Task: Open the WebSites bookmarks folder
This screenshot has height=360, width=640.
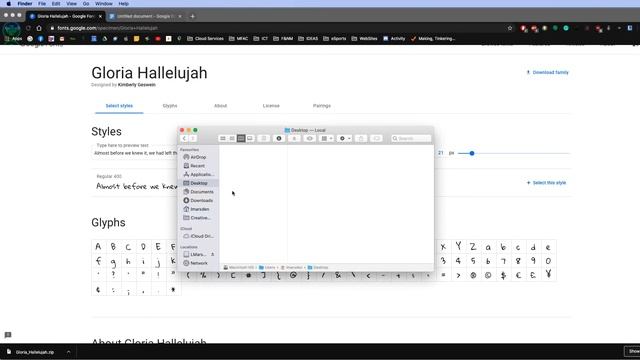Action: click(364, 39)
